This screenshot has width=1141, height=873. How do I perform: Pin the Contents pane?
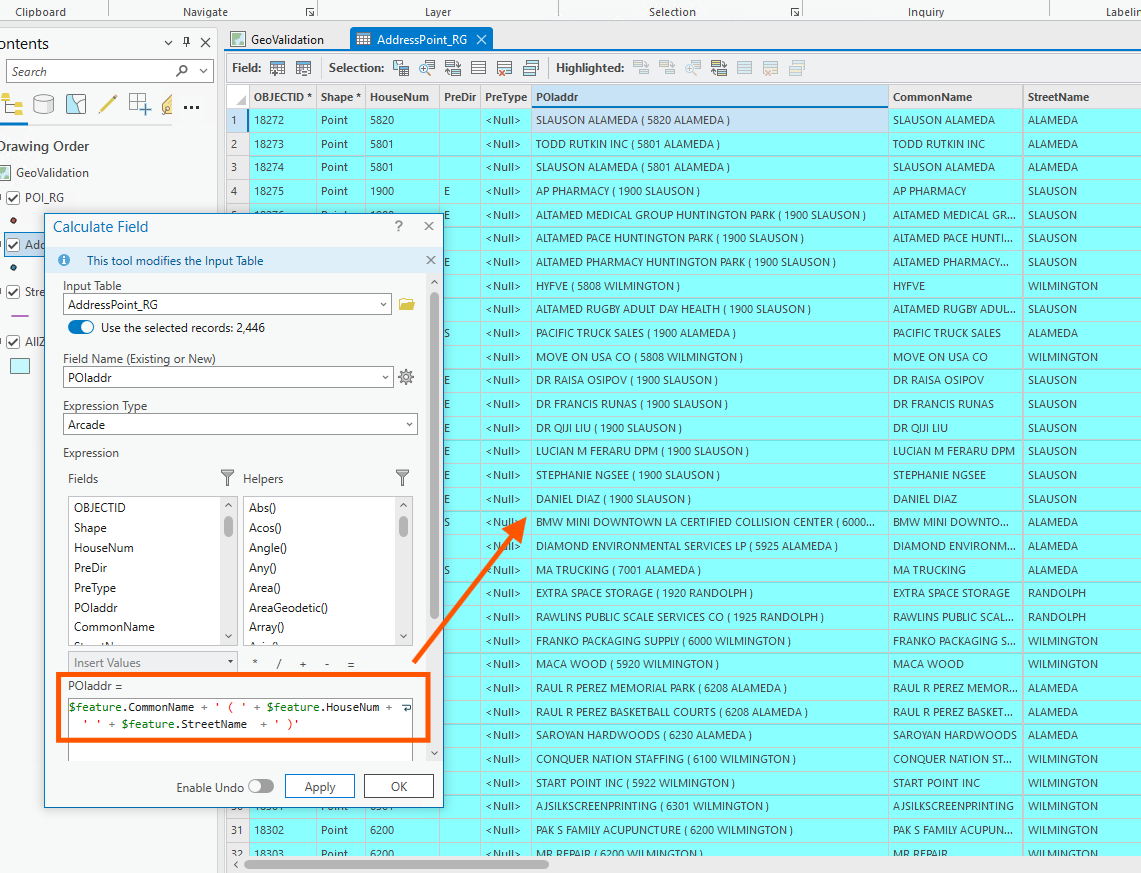tap(186, 42)
